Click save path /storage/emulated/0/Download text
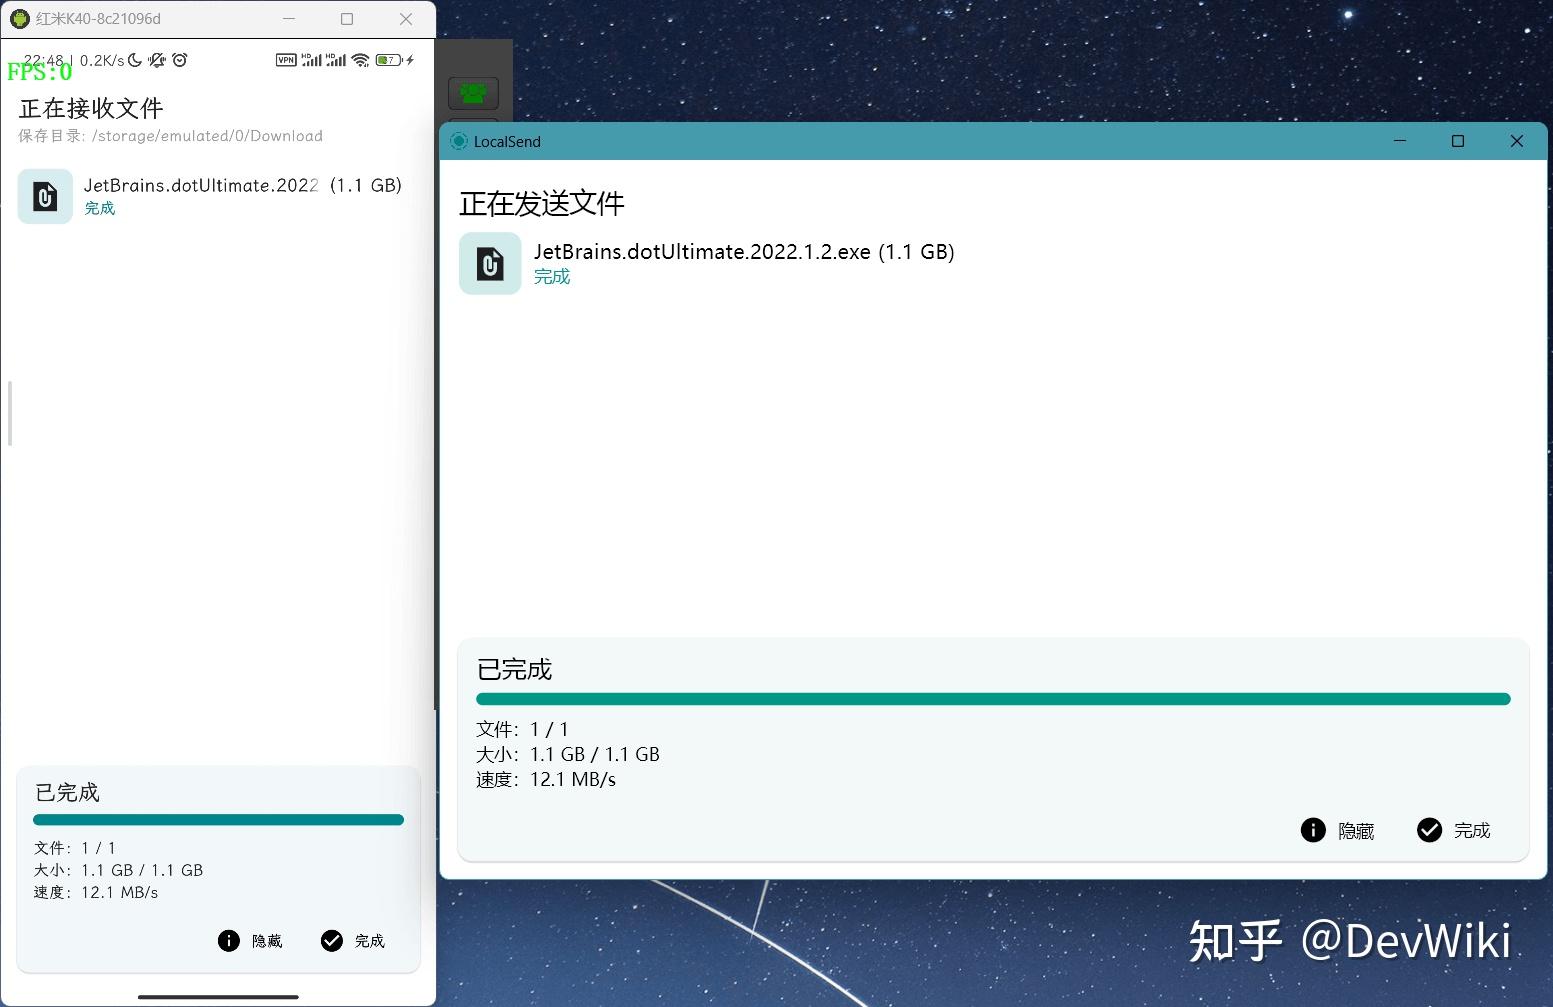 coord(207,136)
